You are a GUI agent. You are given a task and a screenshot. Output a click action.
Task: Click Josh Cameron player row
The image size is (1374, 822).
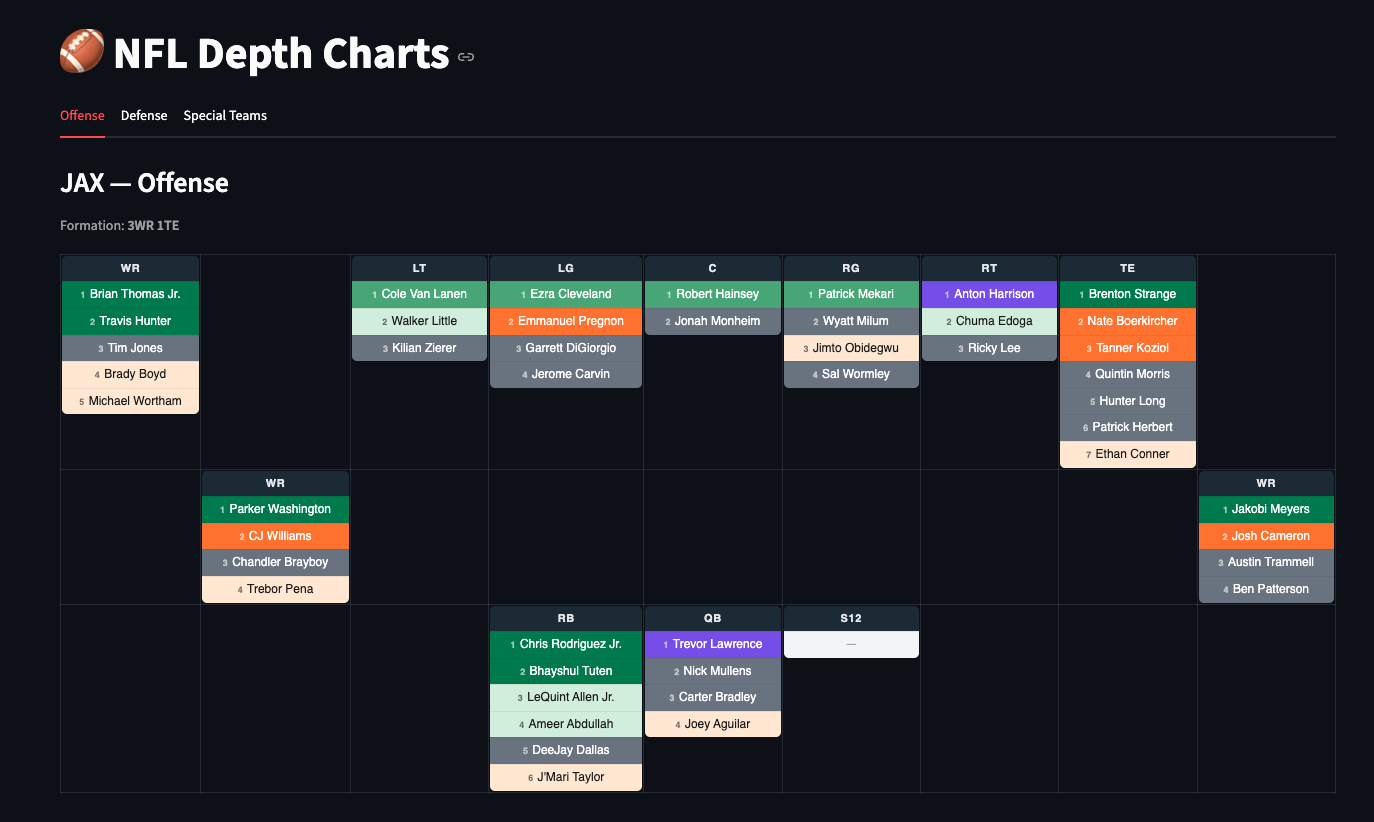pos(1266,536)
